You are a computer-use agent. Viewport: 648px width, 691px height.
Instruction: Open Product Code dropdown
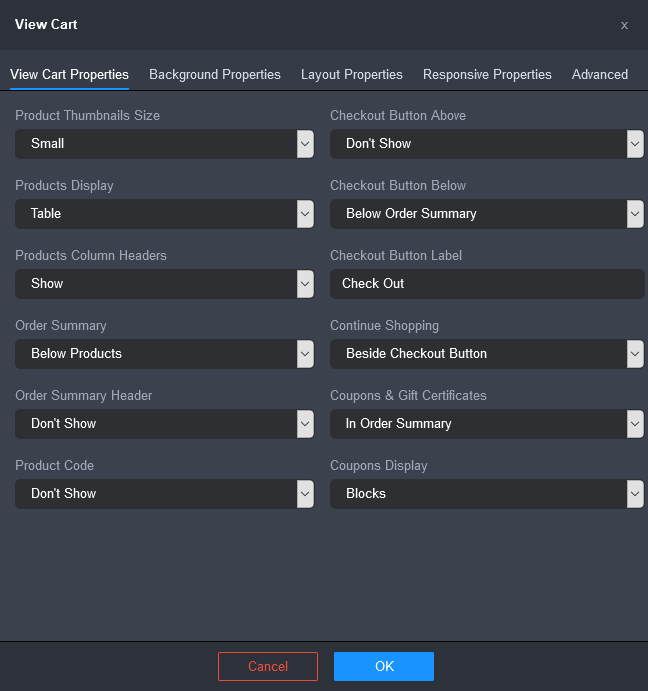pyautogui.click(x=164, y=494)
